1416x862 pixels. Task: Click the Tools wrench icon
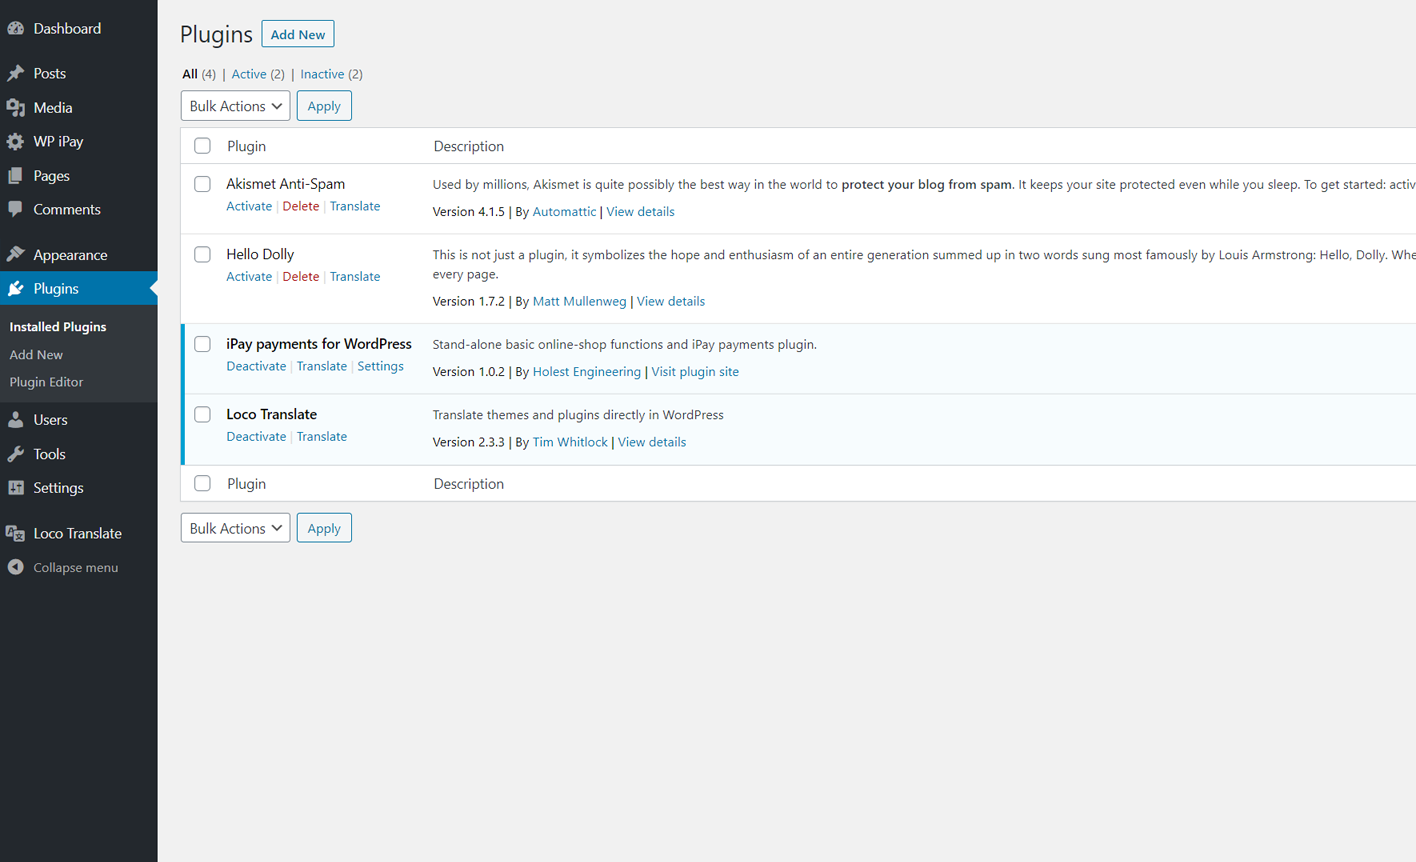[x=16, y=454]
